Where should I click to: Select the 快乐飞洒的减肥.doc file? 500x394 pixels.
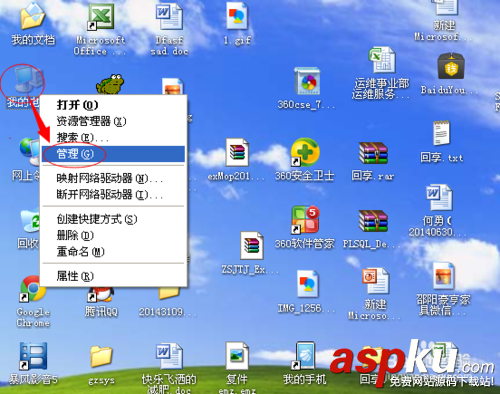click(x=169, y=357)
